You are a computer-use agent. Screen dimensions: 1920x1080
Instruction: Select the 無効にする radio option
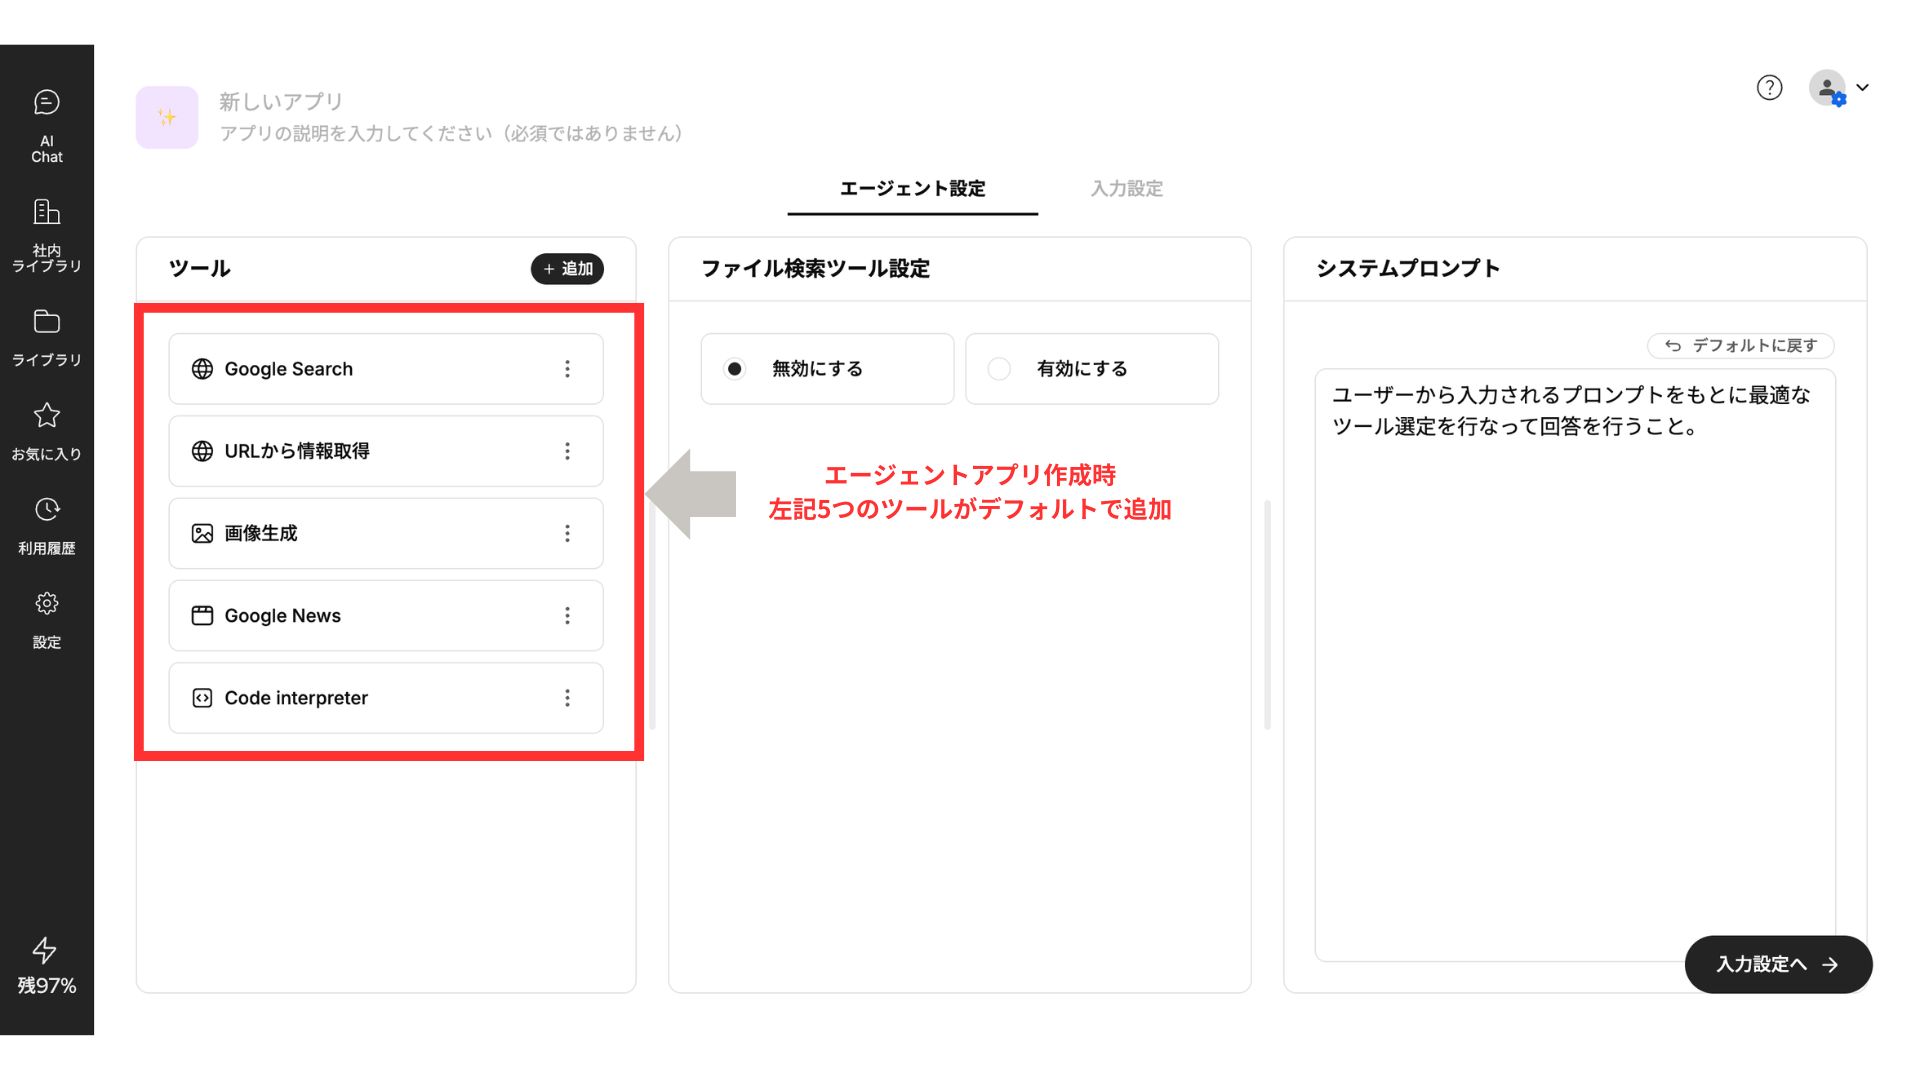coord(735,369)
